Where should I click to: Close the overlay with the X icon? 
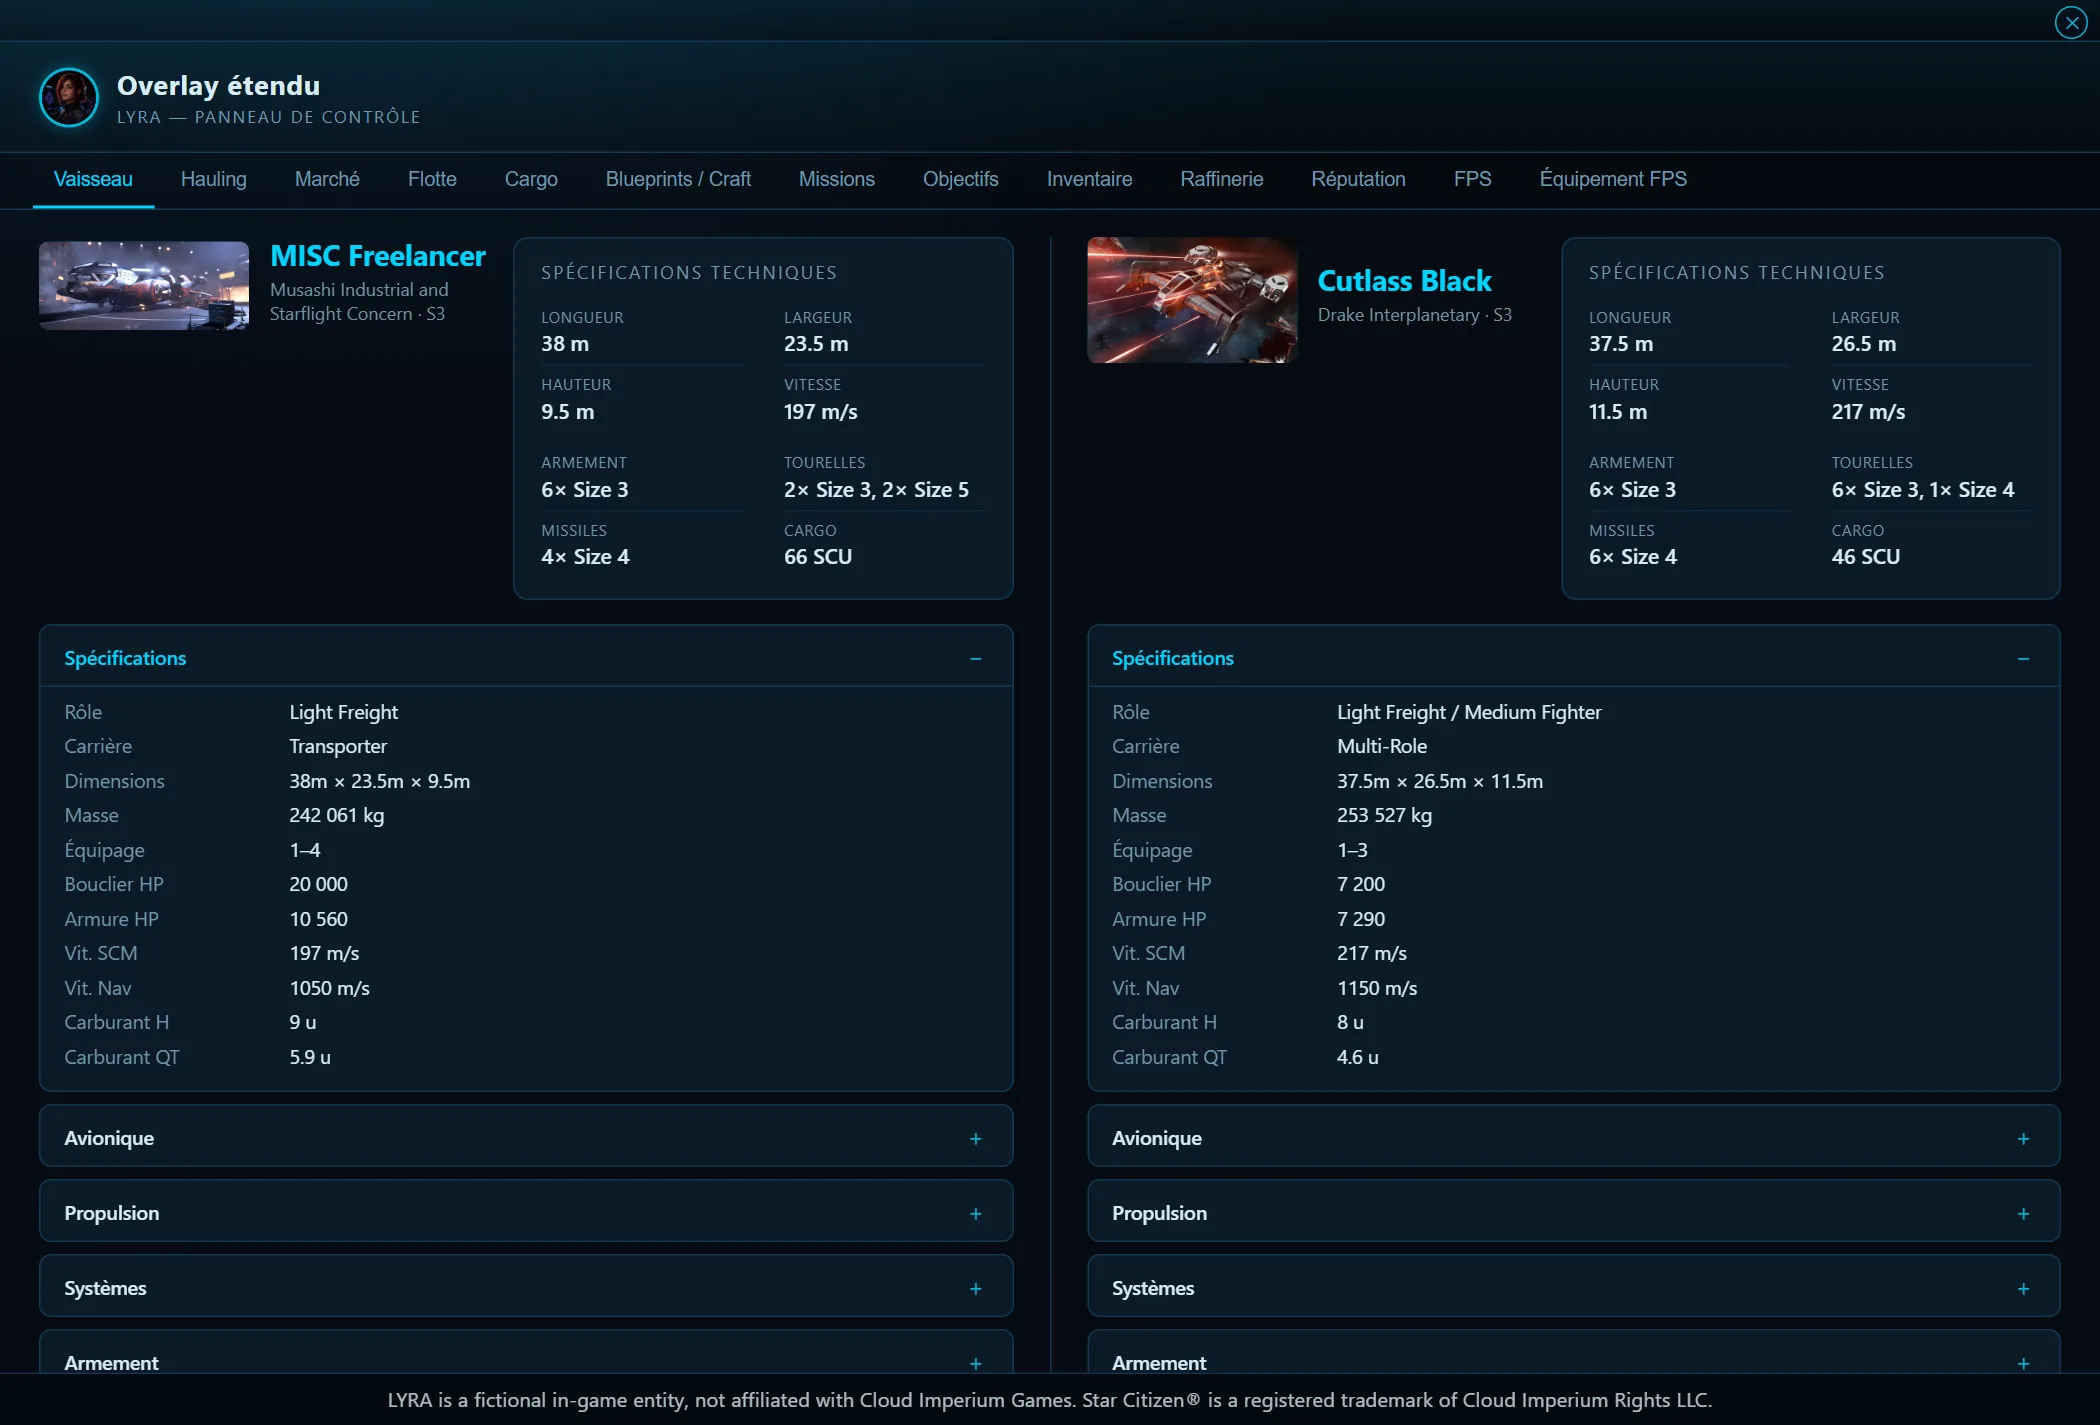pyautogui.click(x=2070, y=22)
